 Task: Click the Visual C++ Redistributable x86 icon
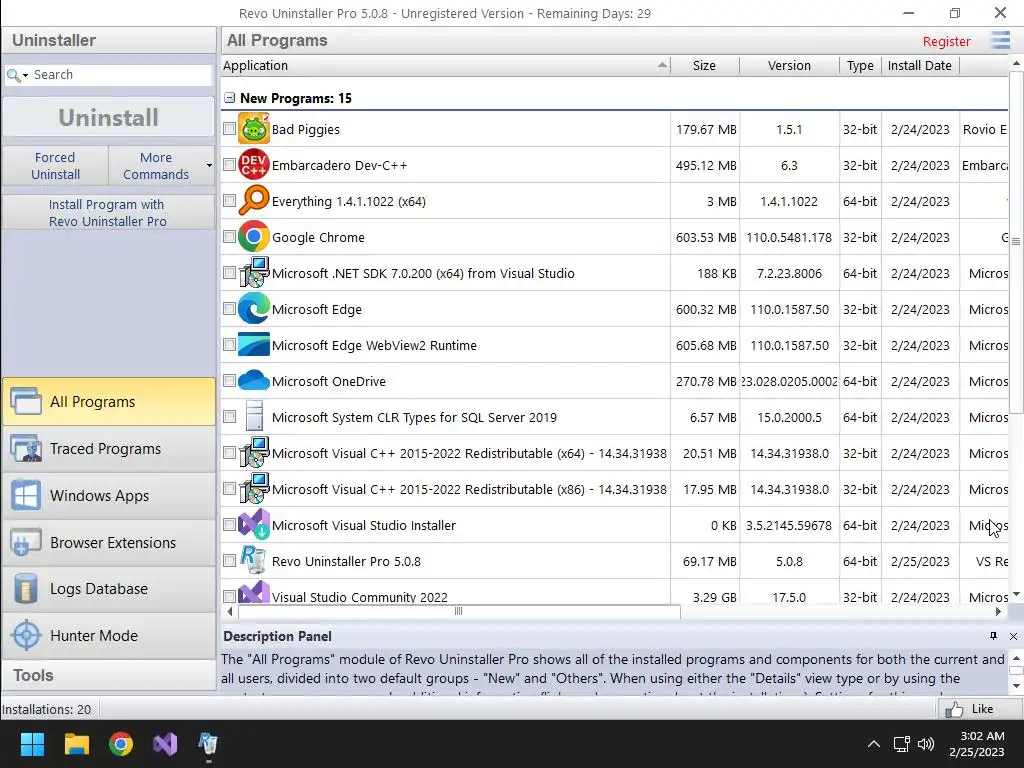click(254, 488)
